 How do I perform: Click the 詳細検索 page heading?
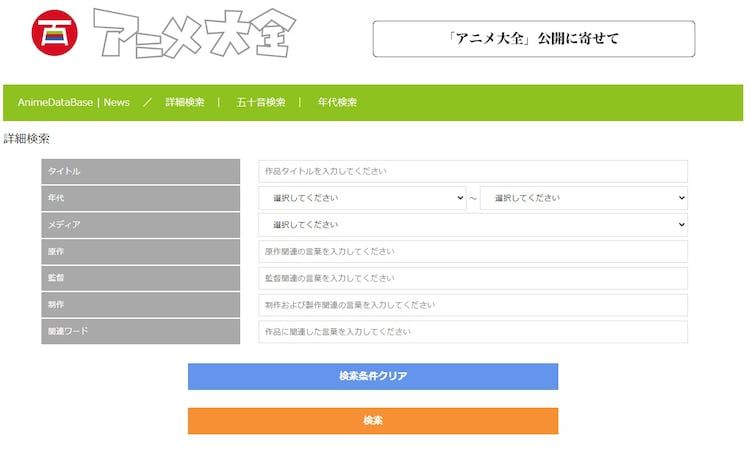pyautogui.click(x=27, y=139)
